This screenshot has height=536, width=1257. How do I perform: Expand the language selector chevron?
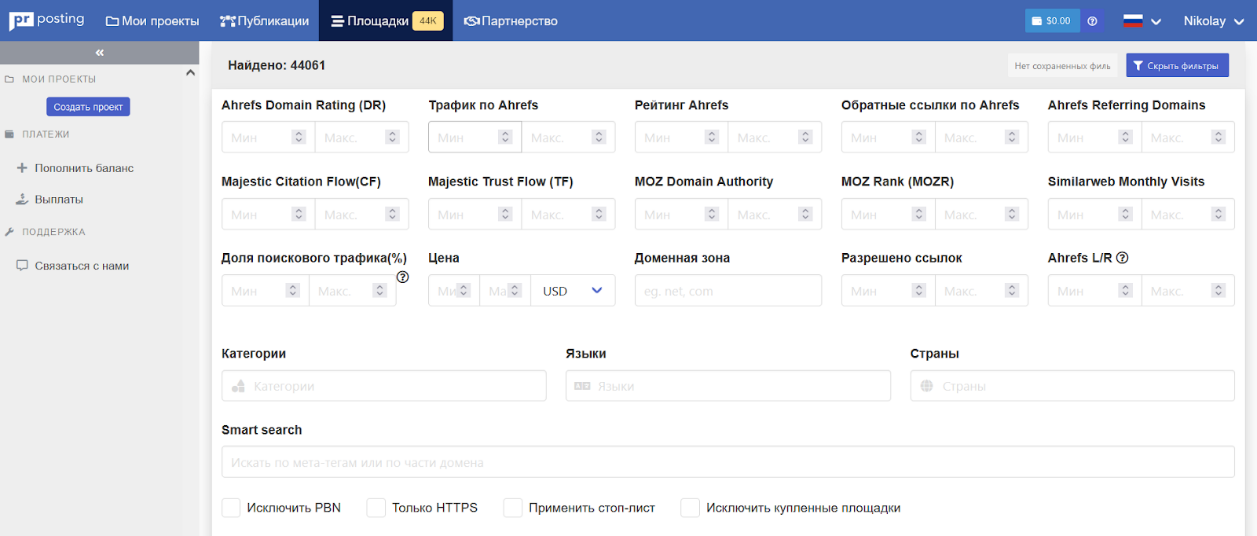[x=1156, y=21]
